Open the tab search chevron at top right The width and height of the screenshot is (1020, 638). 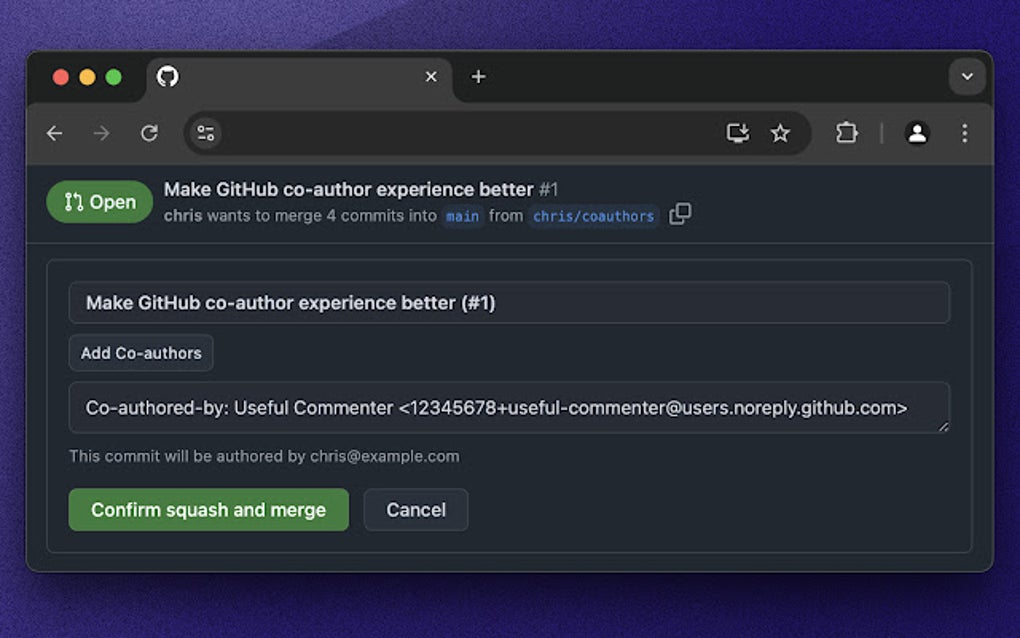pos(967,77)
